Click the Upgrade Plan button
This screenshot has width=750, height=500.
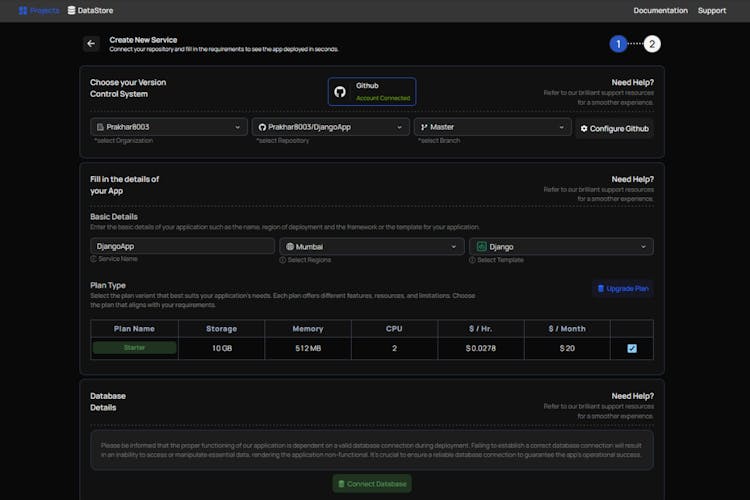click(x=623, y=289)
